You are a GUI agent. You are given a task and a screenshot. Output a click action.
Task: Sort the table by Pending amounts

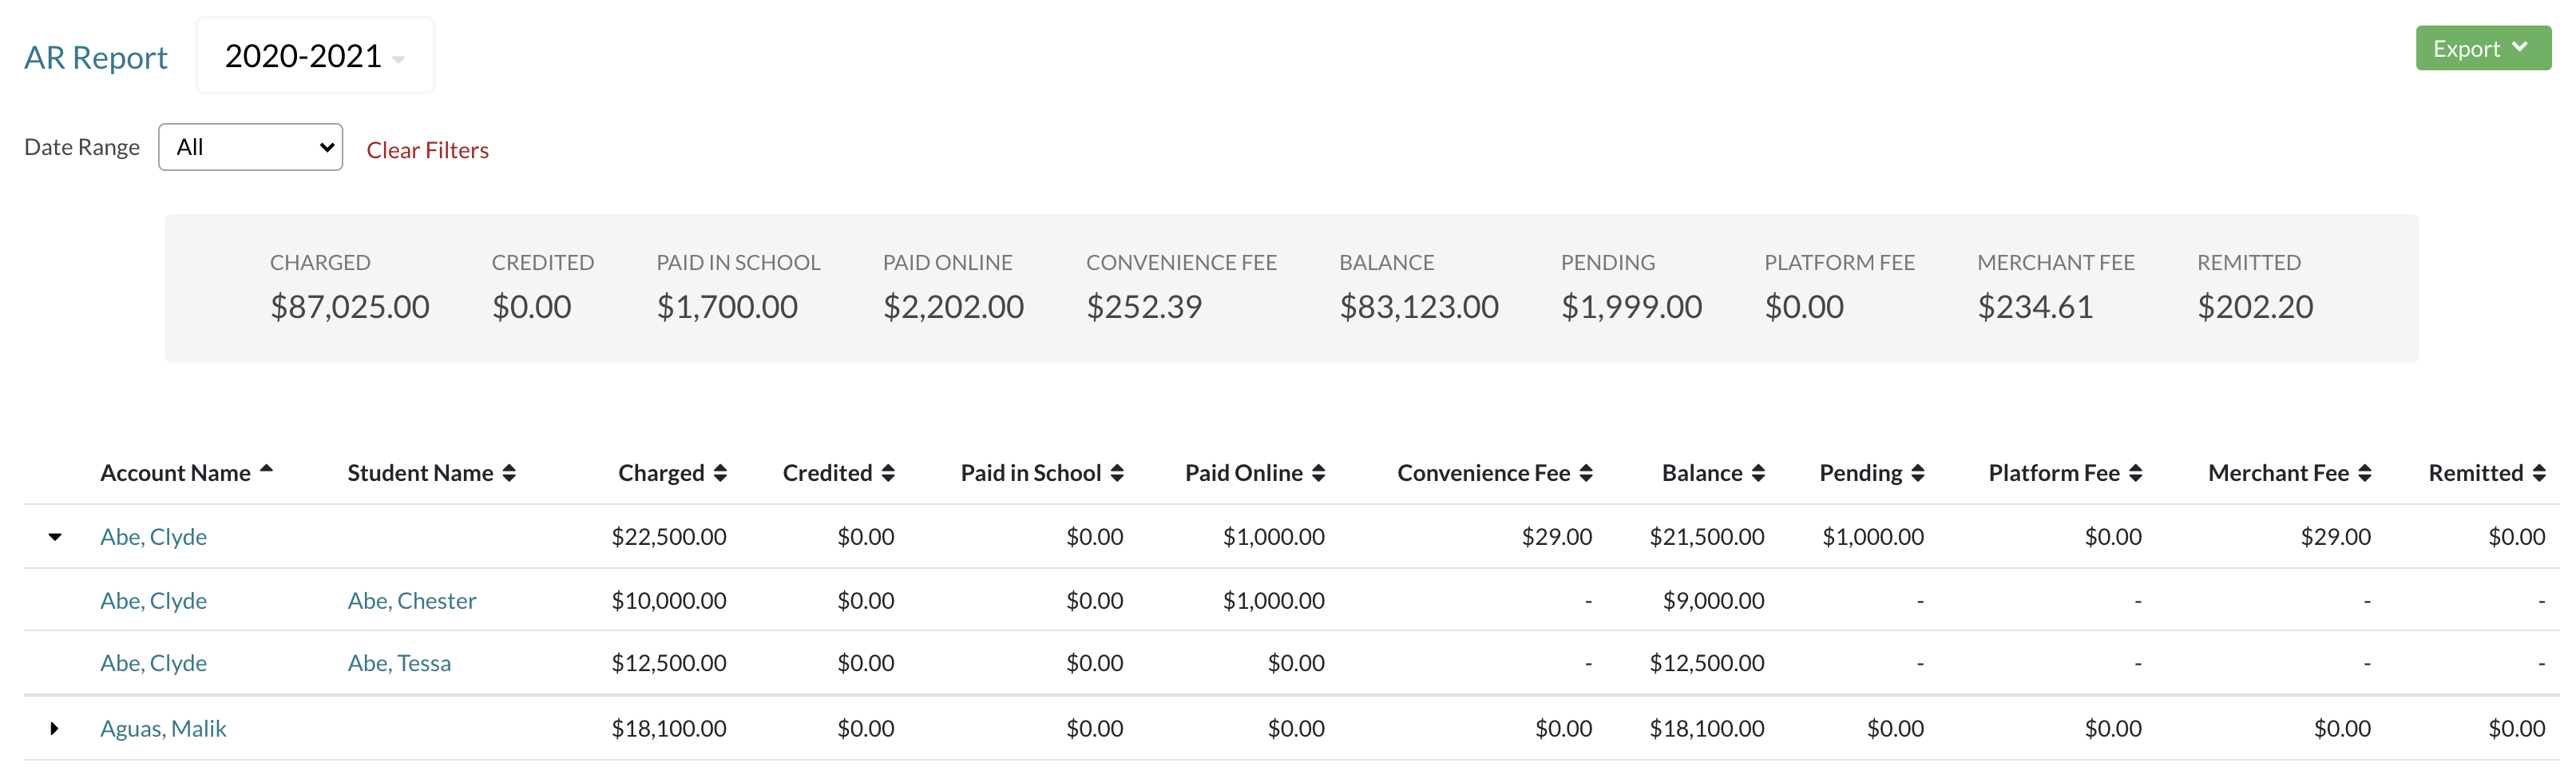[1918, 472]
